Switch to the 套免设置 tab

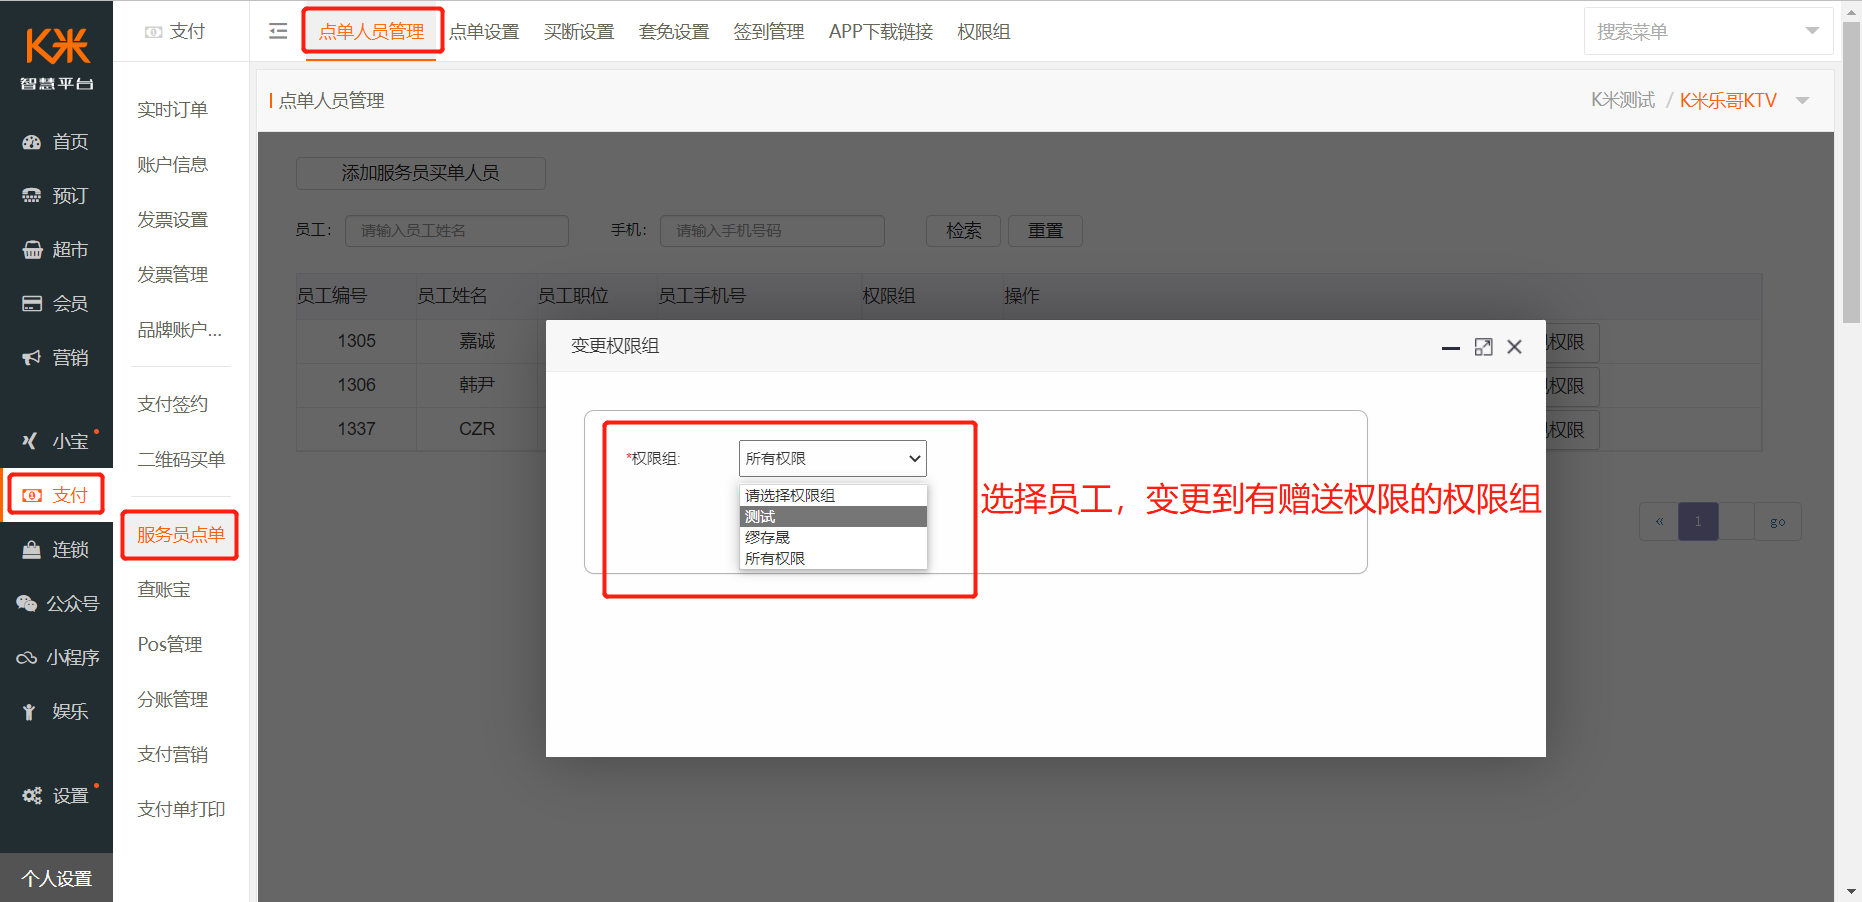pyautogui.click(x=674, y=32)
